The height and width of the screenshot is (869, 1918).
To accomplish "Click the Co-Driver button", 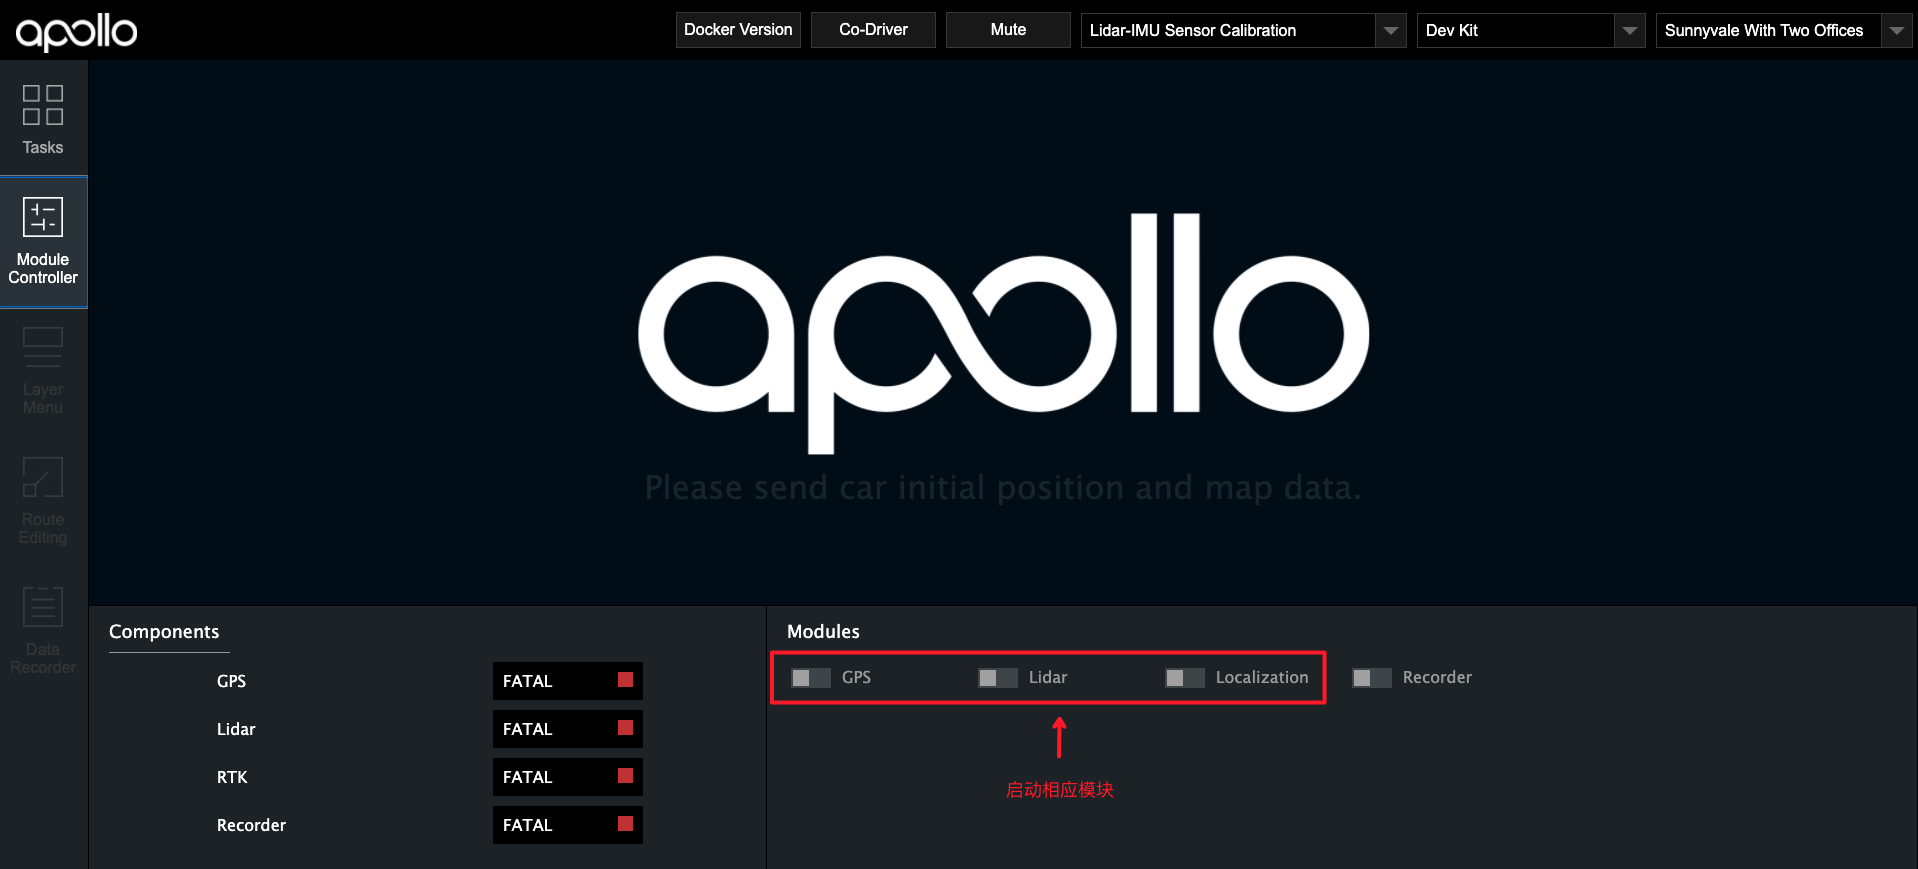I will pos(873,30).
